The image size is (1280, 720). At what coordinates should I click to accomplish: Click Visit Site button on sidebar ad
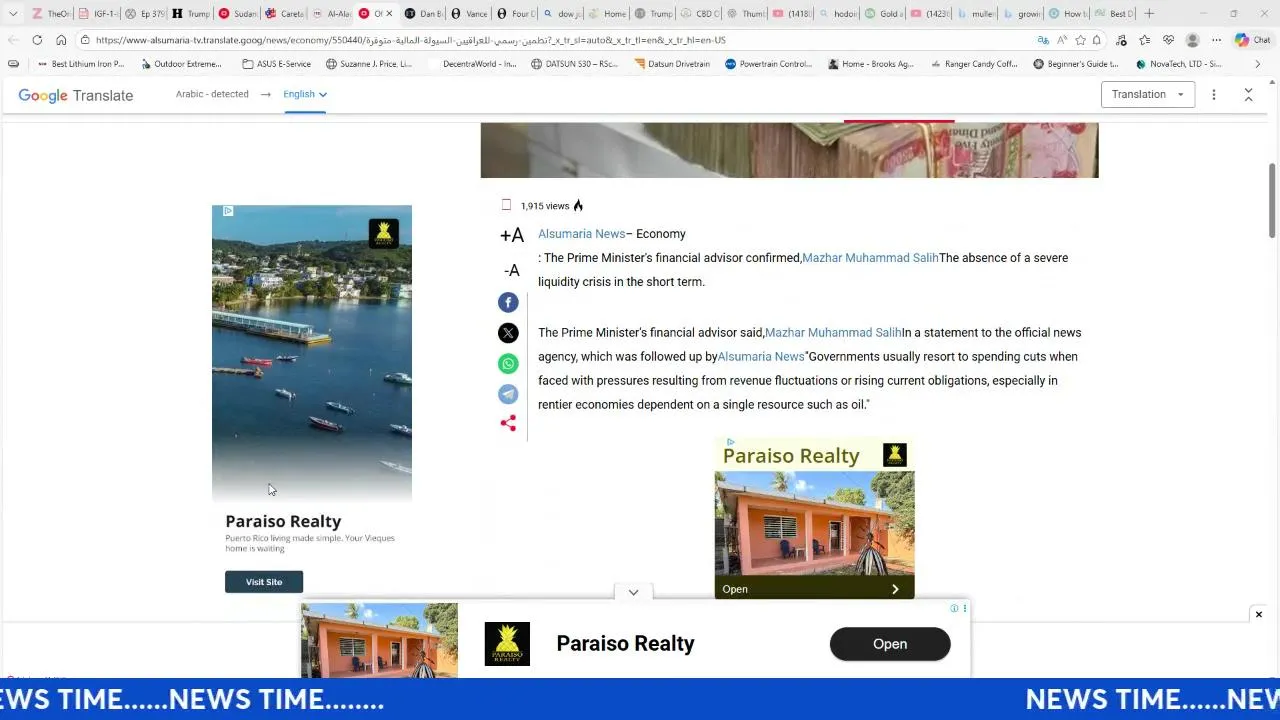[264, 582]
